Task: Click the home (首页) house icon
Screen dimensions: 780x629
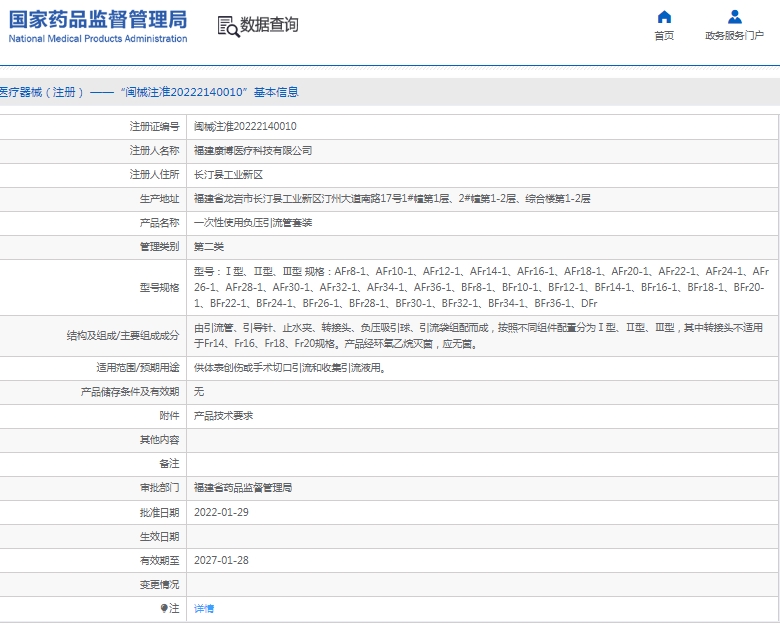Action: 664,17
